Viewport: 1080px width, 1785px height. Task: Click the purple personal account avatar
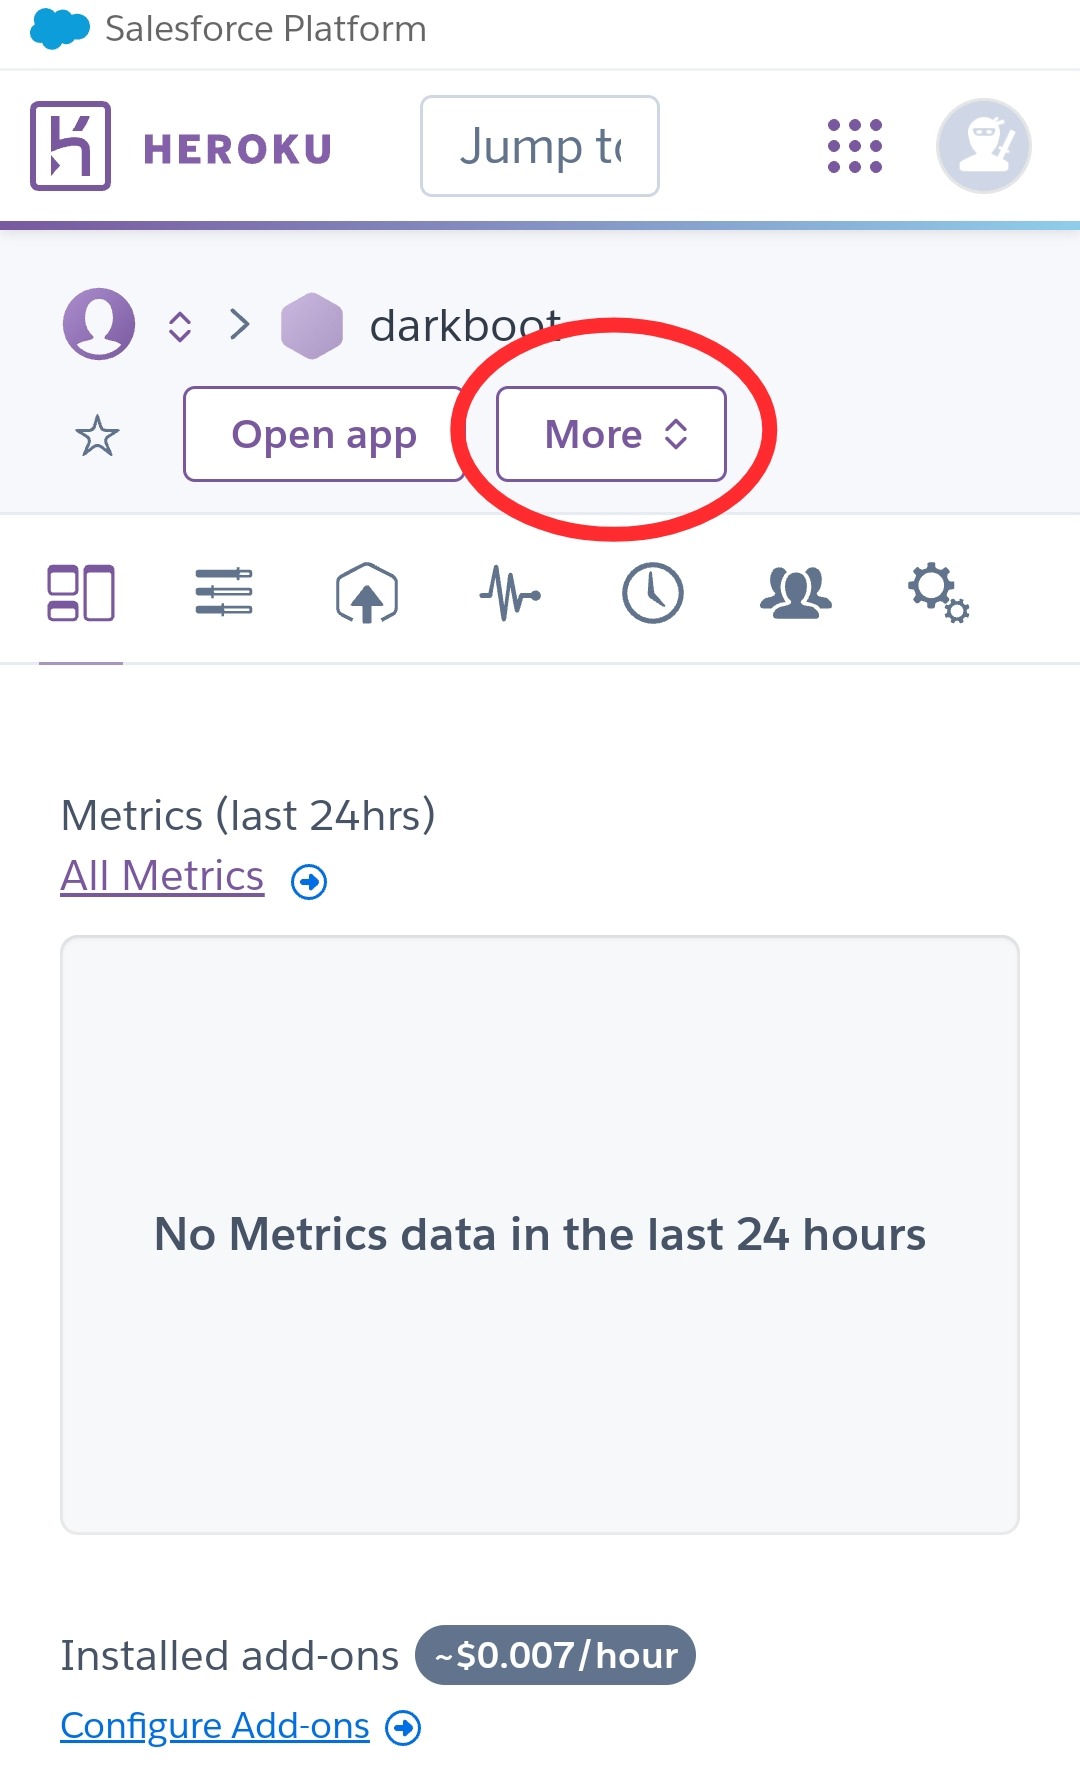click(x=99, y=324)
